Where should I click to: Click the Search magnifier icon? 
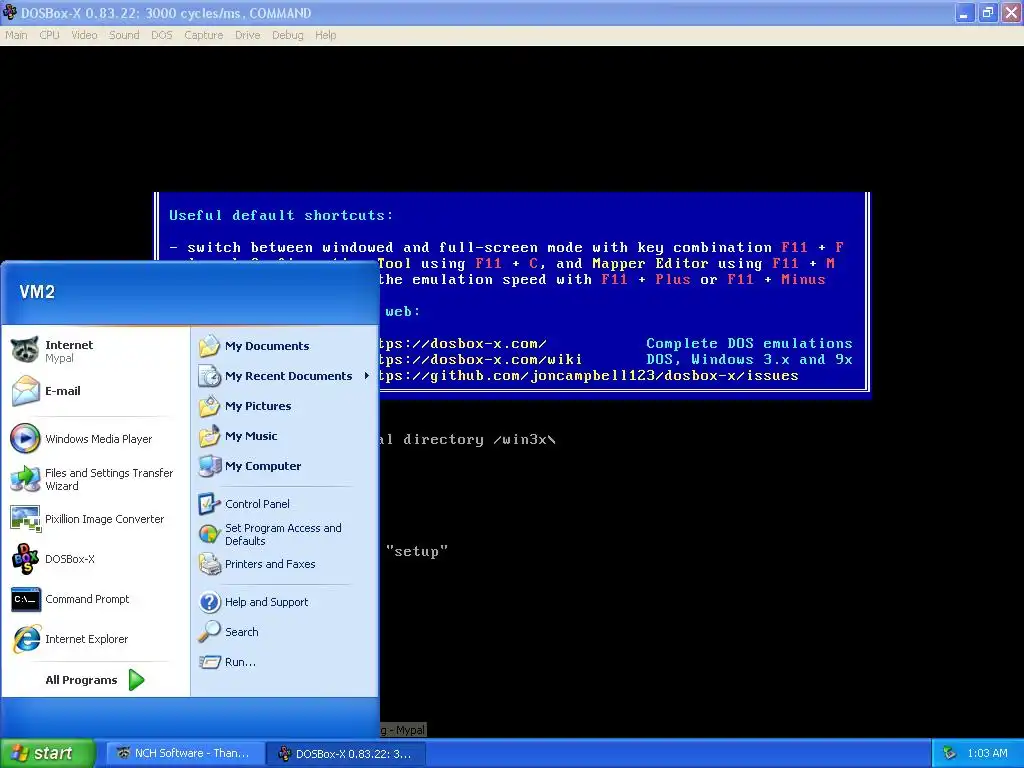[210, 632]
